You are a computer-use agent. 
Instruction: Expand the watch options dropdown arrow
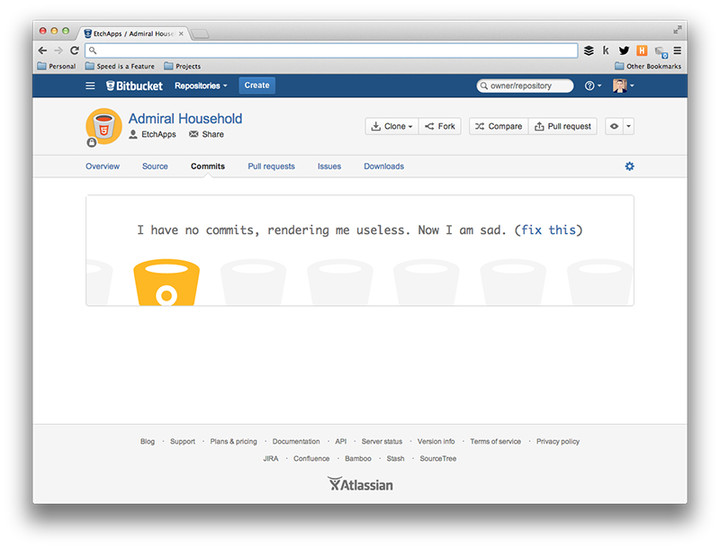coord(629,126)
